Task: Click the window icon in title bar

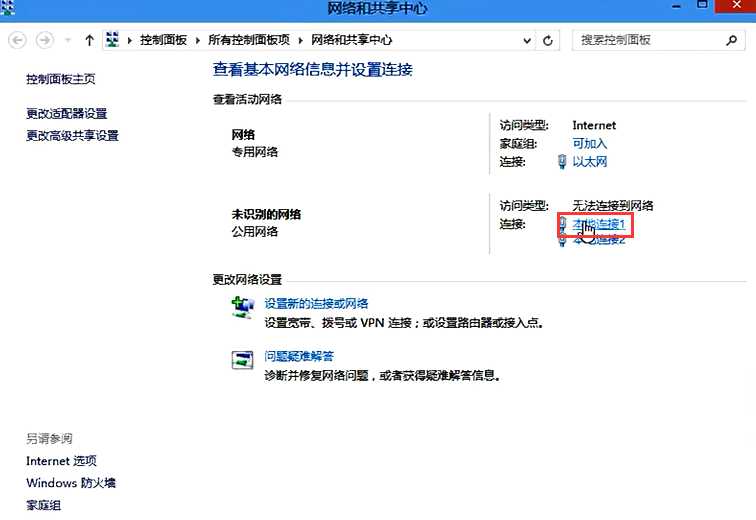Action: click(x=8, y=7)
